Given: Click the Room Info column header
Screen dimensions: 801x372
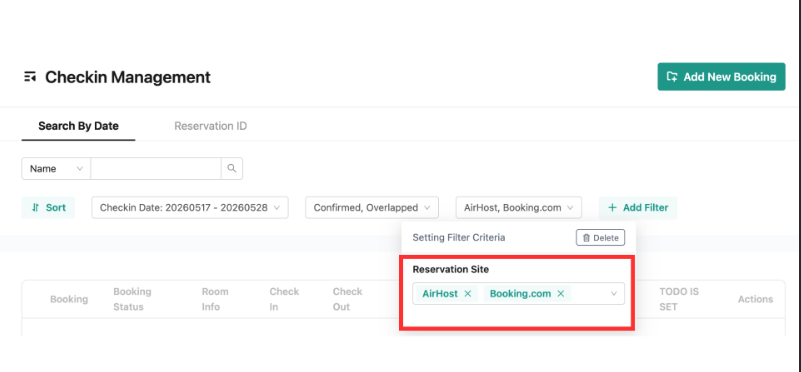Looking at the screenshot, I should [215, 299].
